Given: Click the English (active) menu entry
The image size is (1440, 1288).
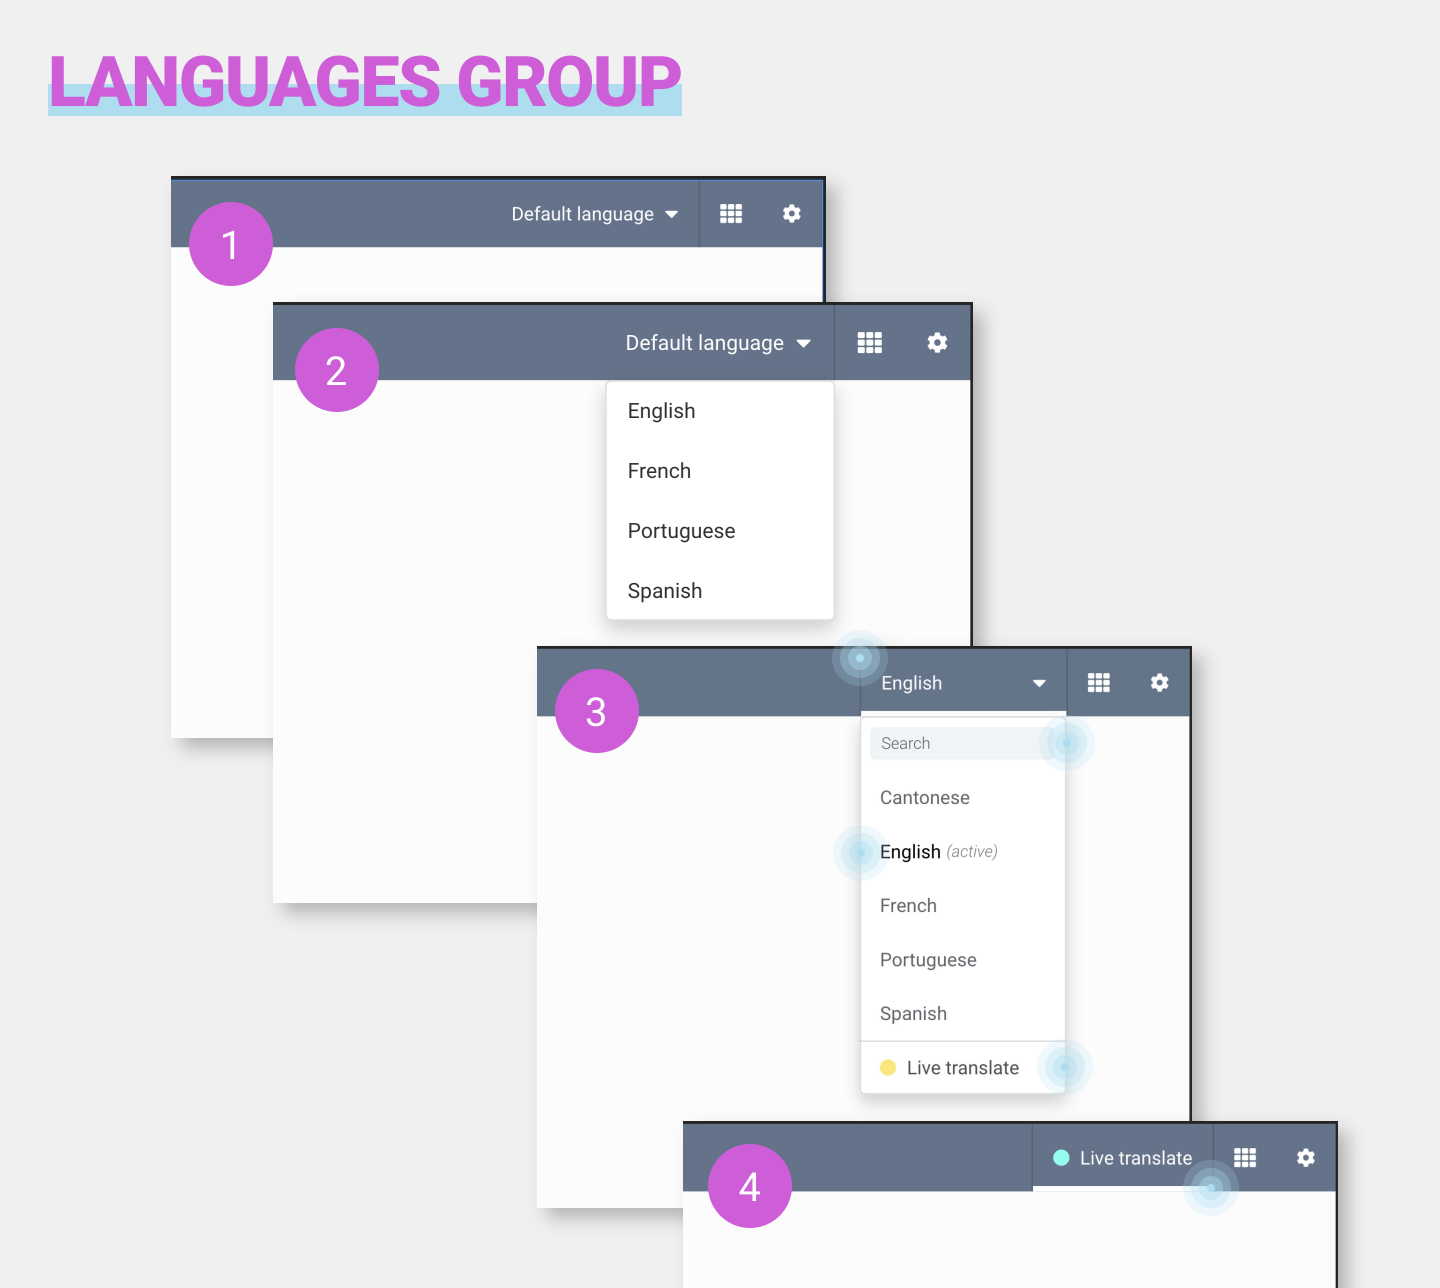Looking at the screenshot, I should (938, 851).
